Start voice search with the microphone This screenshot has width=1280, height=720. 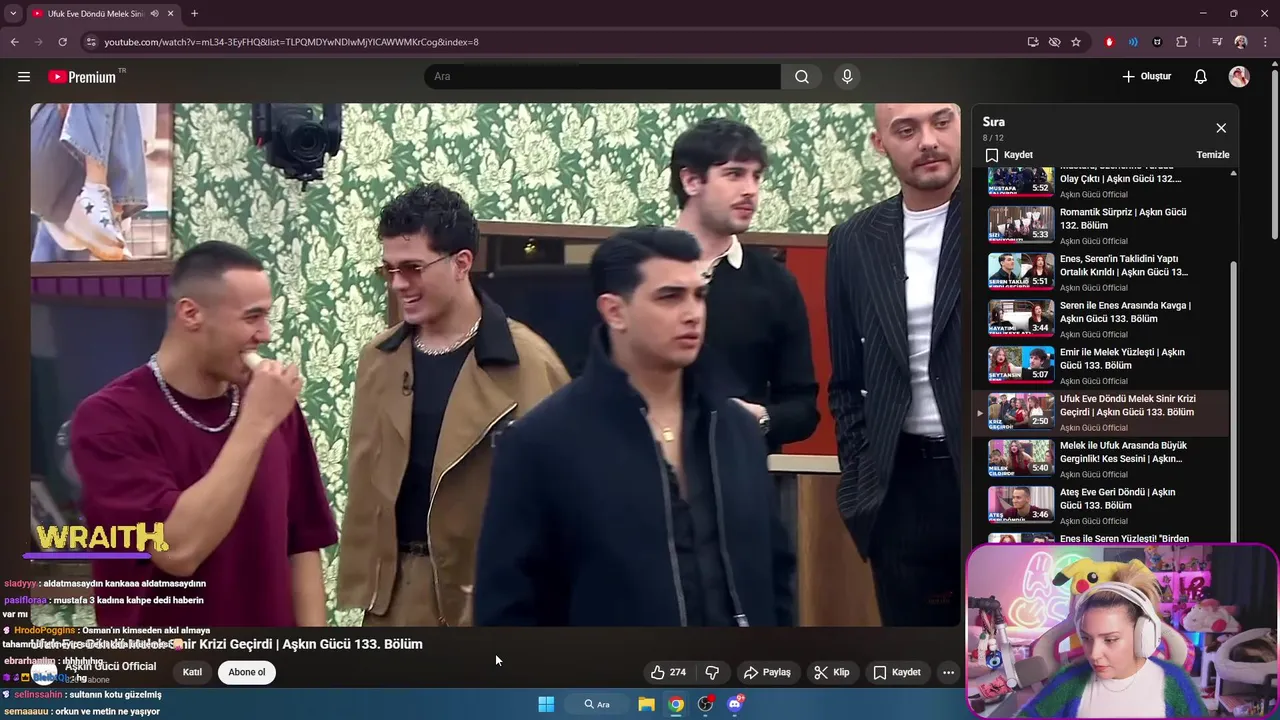pos(847,77)
